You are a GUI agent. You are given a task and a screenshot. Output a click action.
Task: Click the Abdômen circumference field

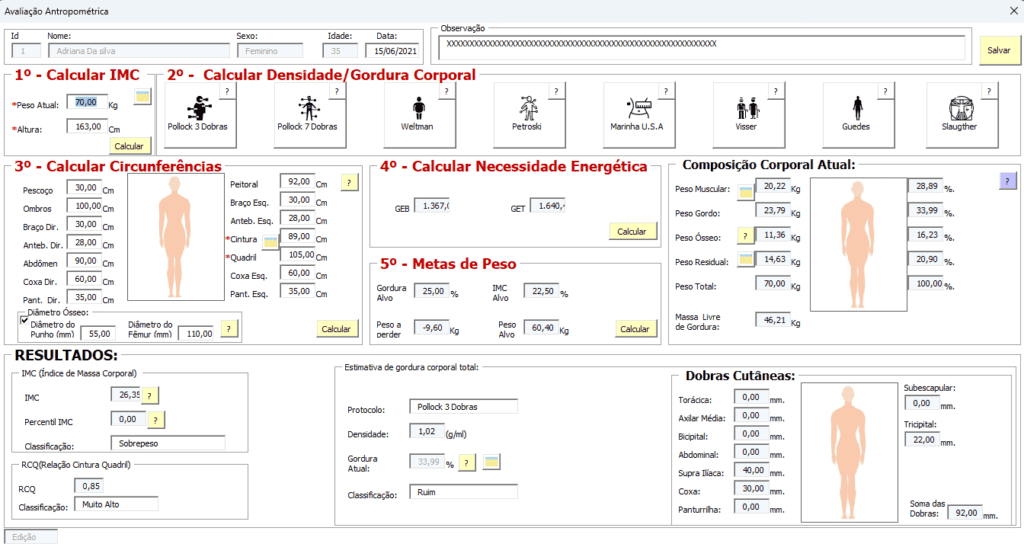(84, 261)
